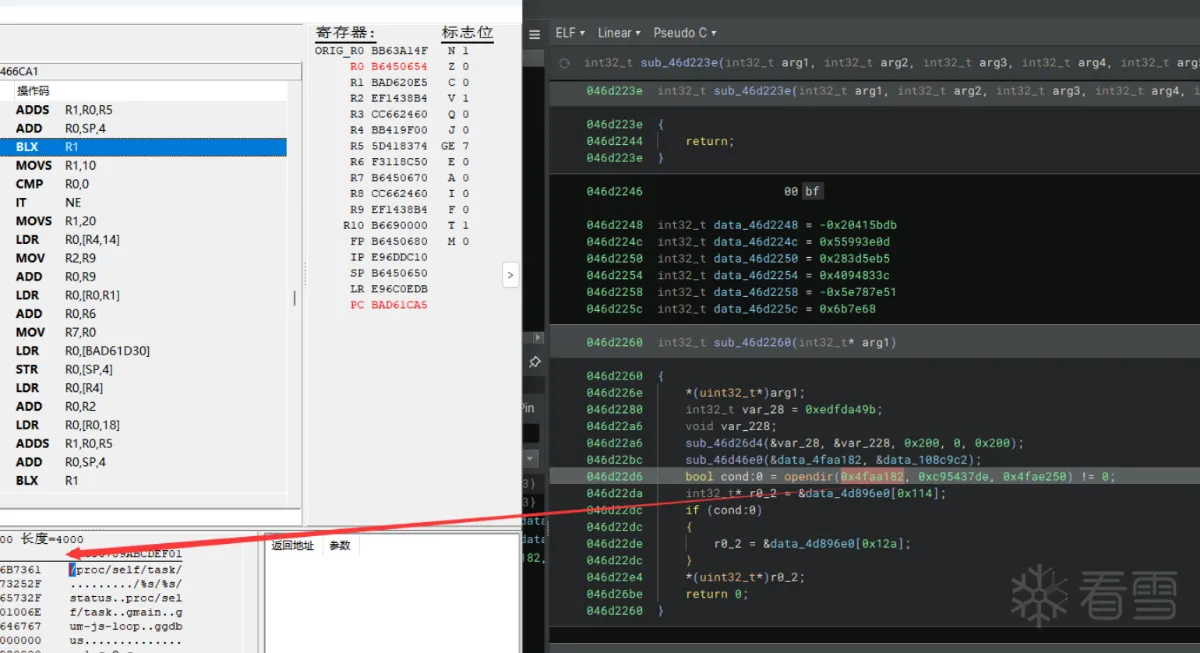Select the MOVS R1,20 instruction row
Screen dimensions: 1200x653
[143, 221]
